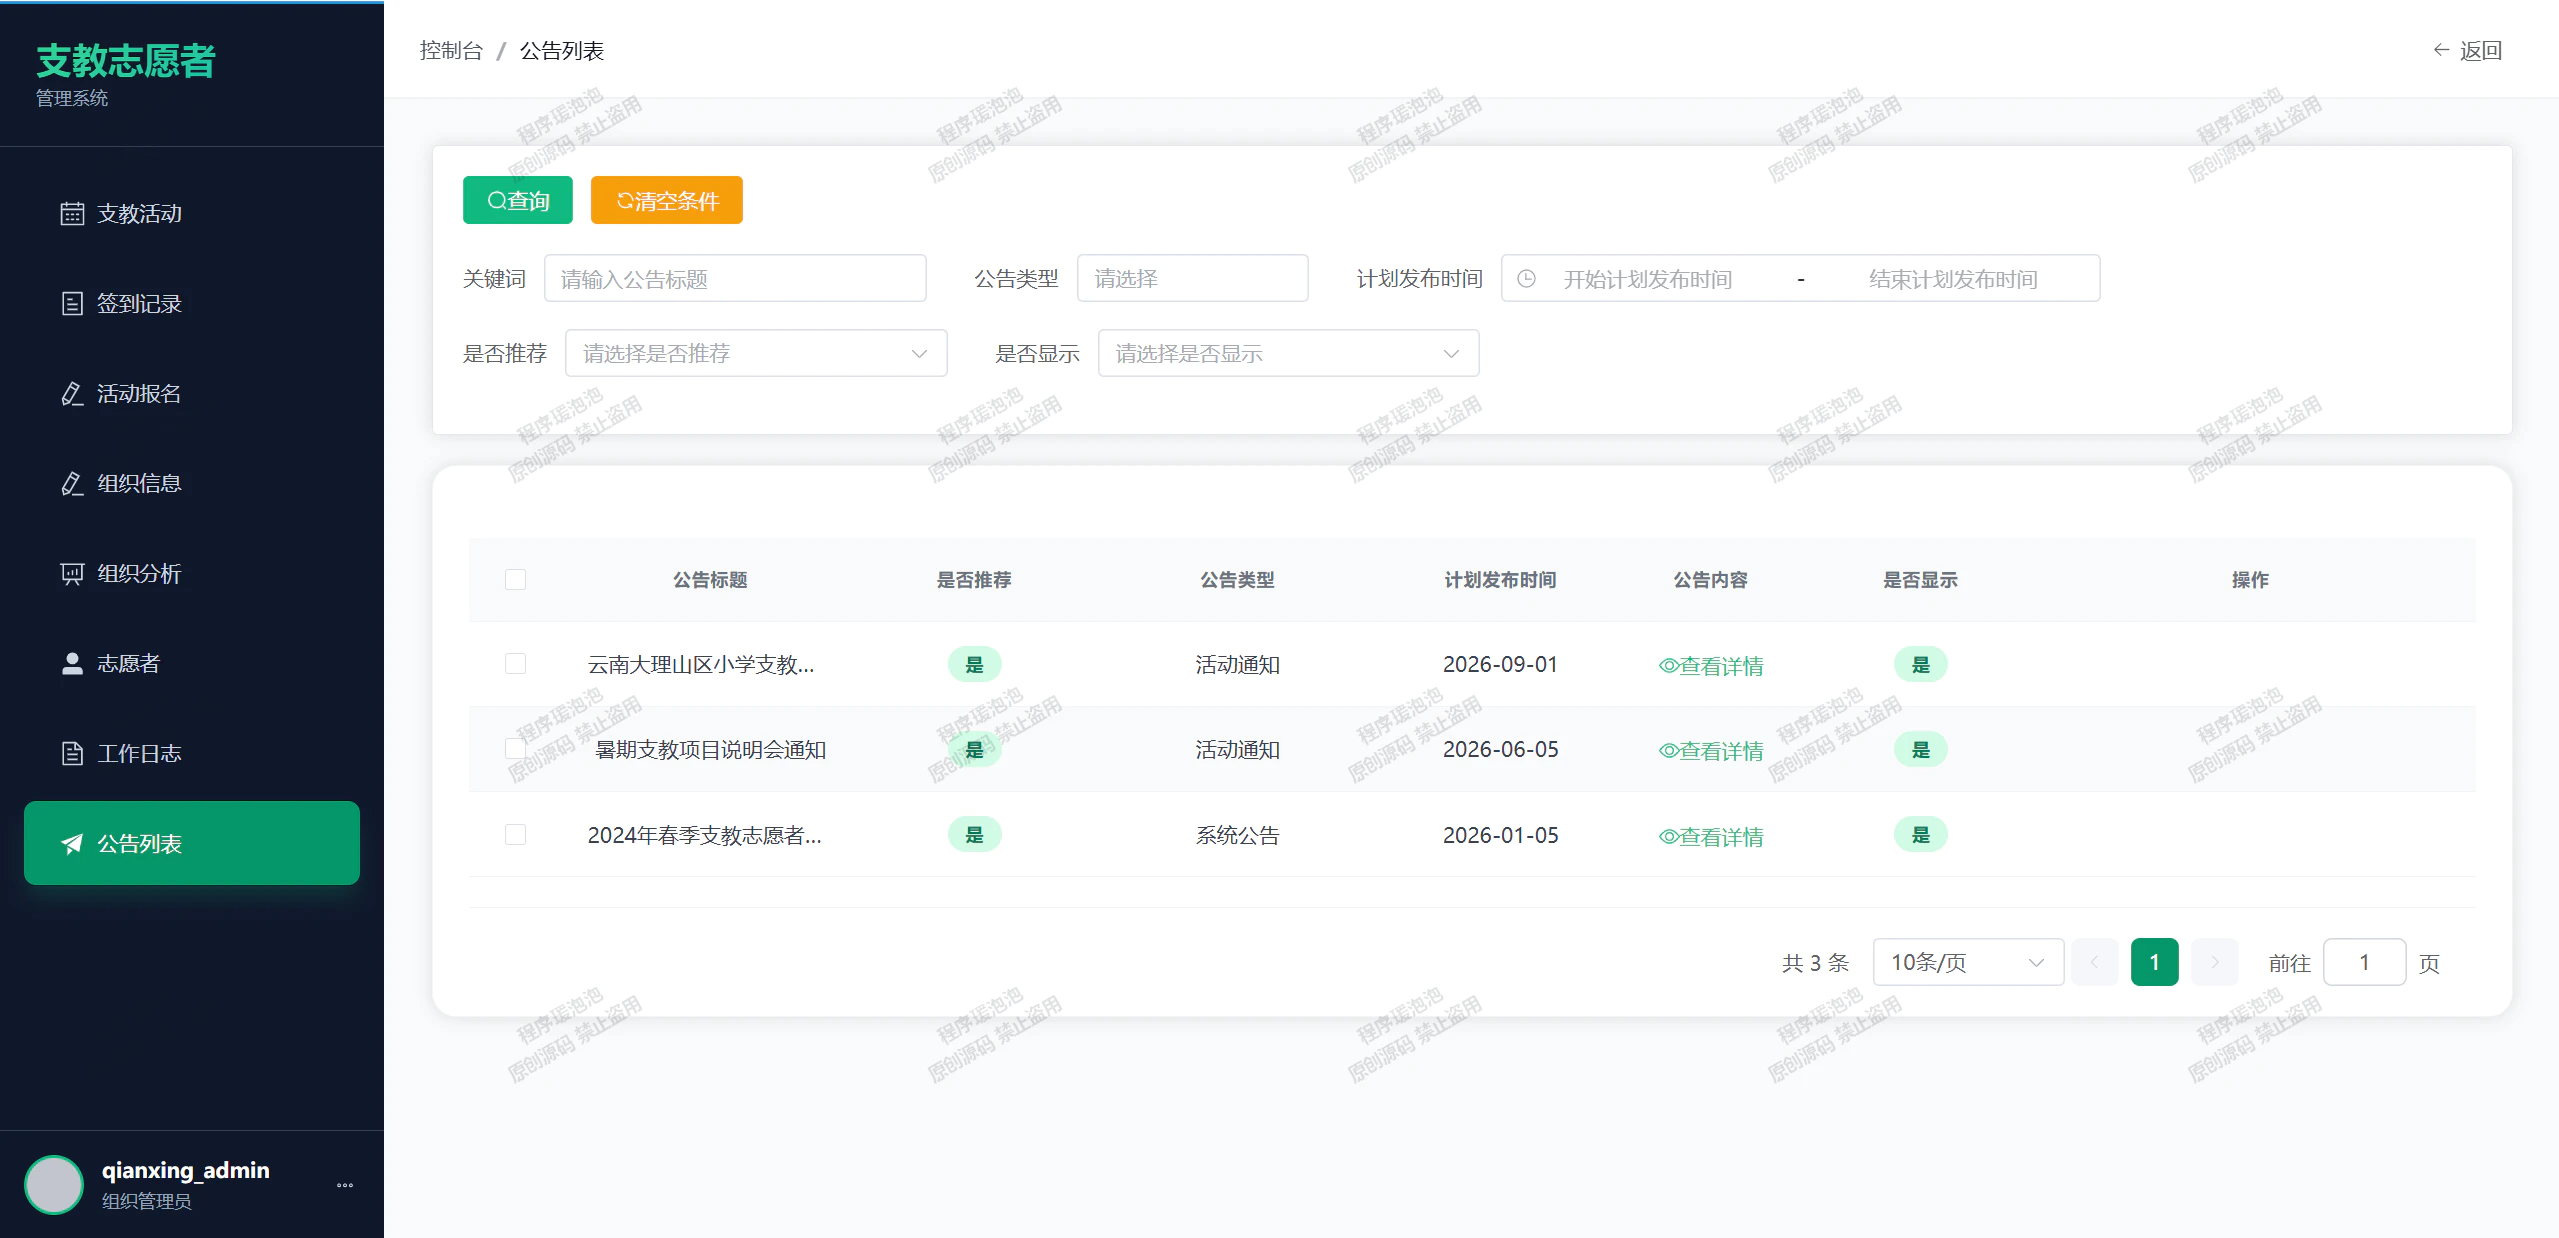
Task: Click the 计划发布时间 column header
Action: [x=1500, y=580]
